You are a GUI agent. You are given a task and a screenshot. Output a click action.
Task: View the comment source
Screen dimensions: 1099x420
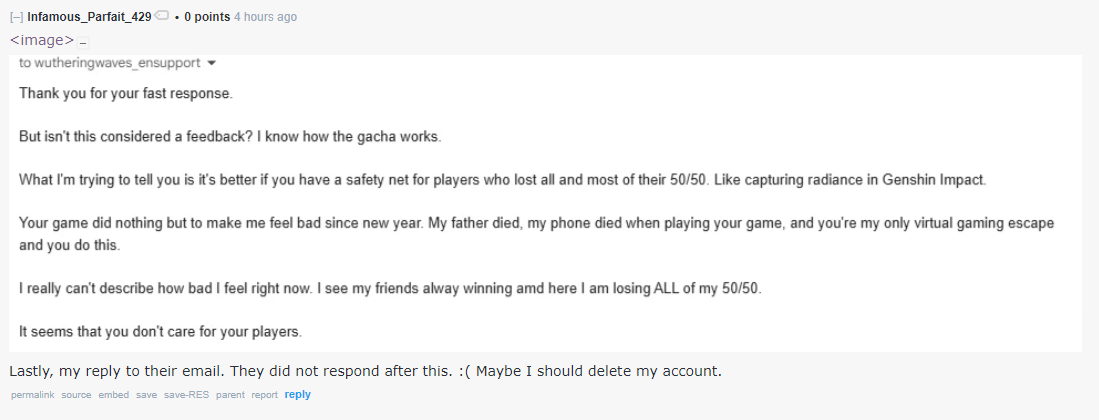[x=76, y=395]
